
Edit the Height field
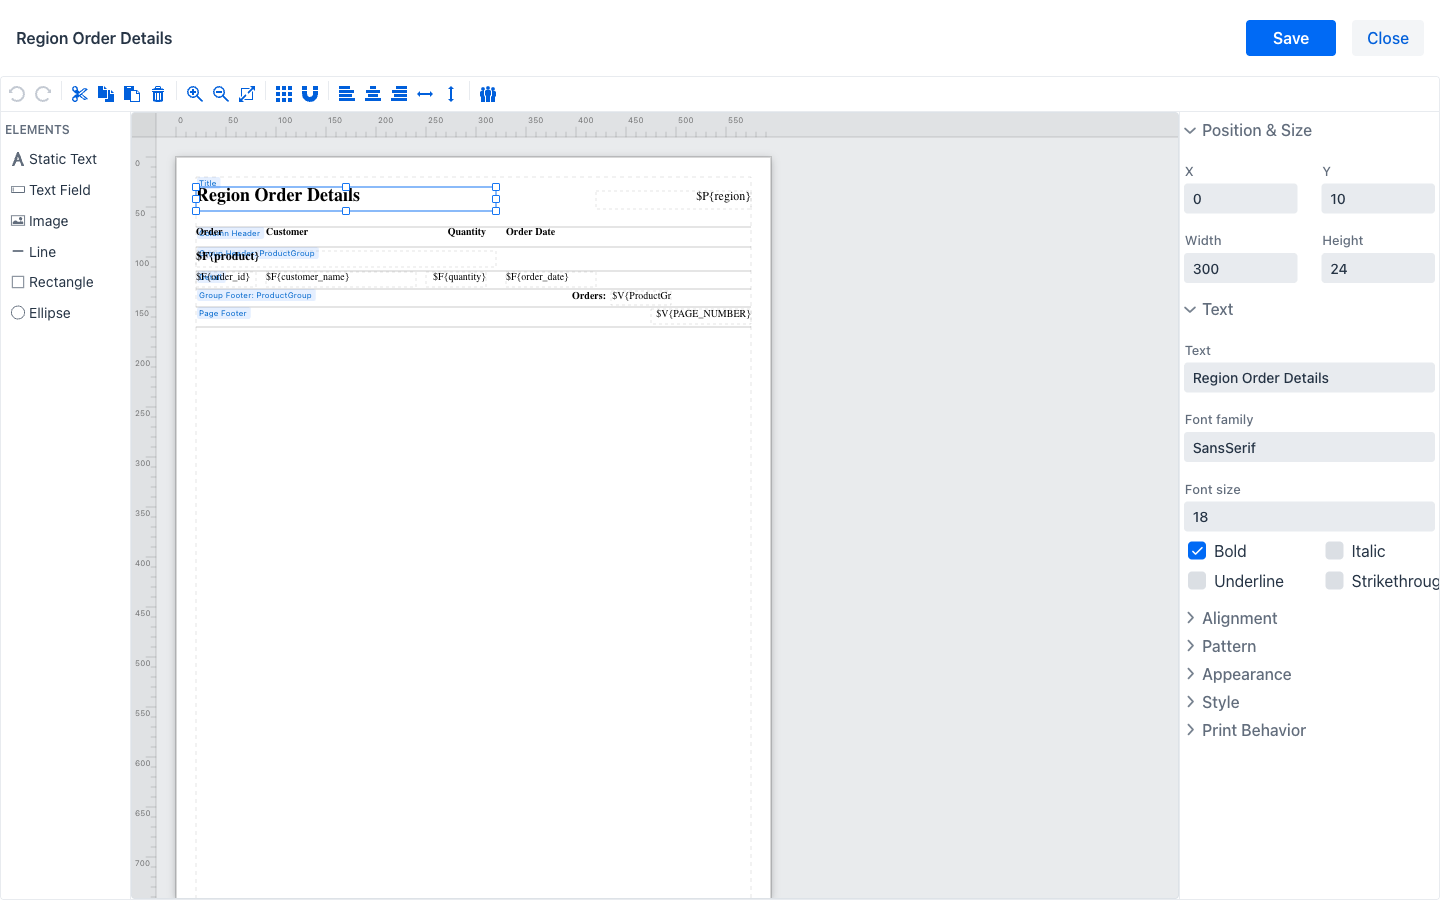pos(1378,268)
